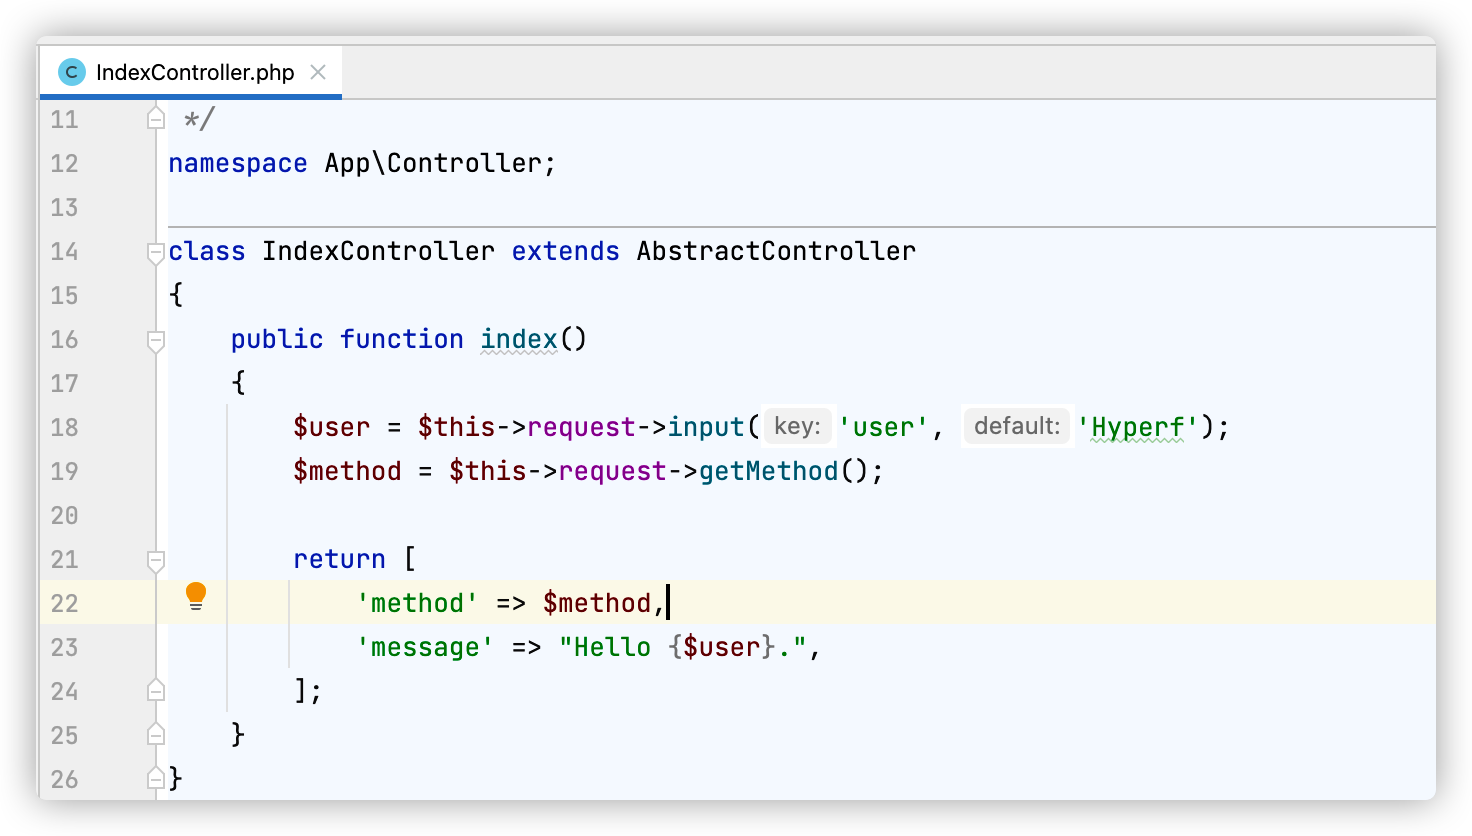This screenshot has height=836, width=1472.
Task: Click the default: inlay parameter hint
Action: (x=1017, y=426)
